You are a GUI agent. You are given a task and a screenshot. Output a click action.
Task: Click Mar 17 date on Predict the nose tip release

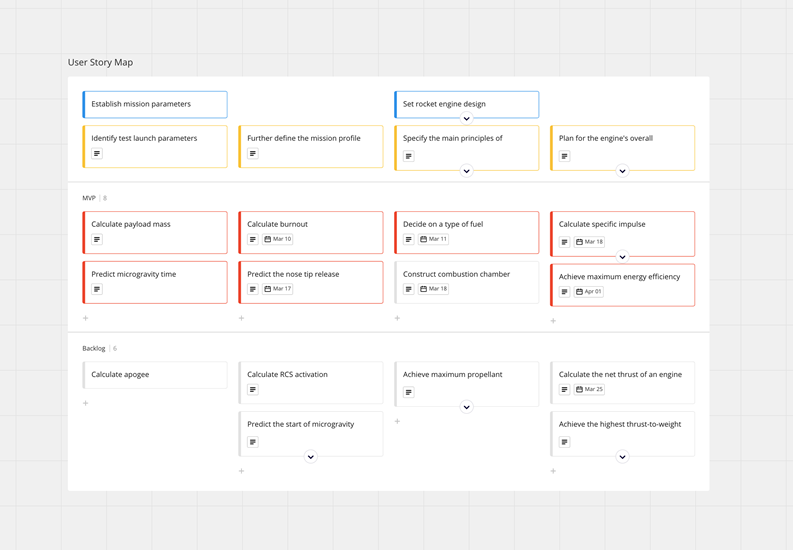(x=277, y=290)
